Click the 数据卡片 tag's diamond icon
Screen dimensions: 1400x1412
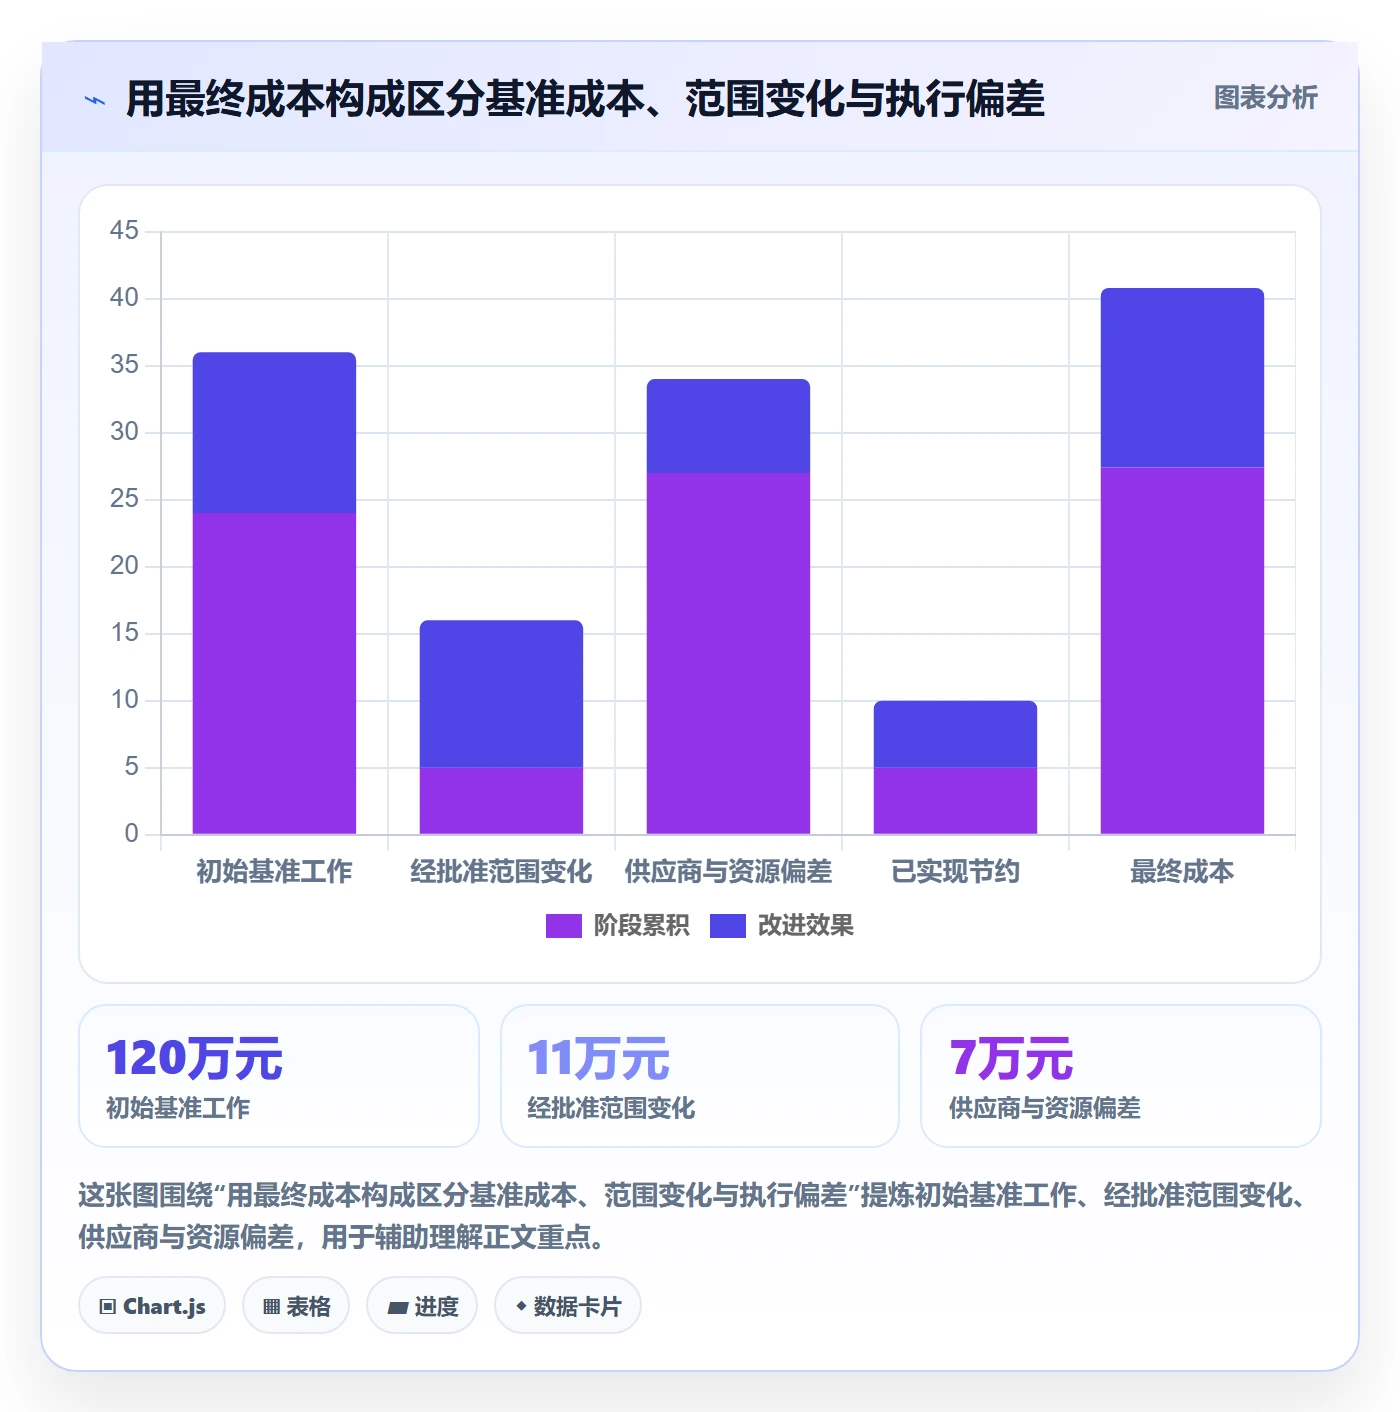521,1306
